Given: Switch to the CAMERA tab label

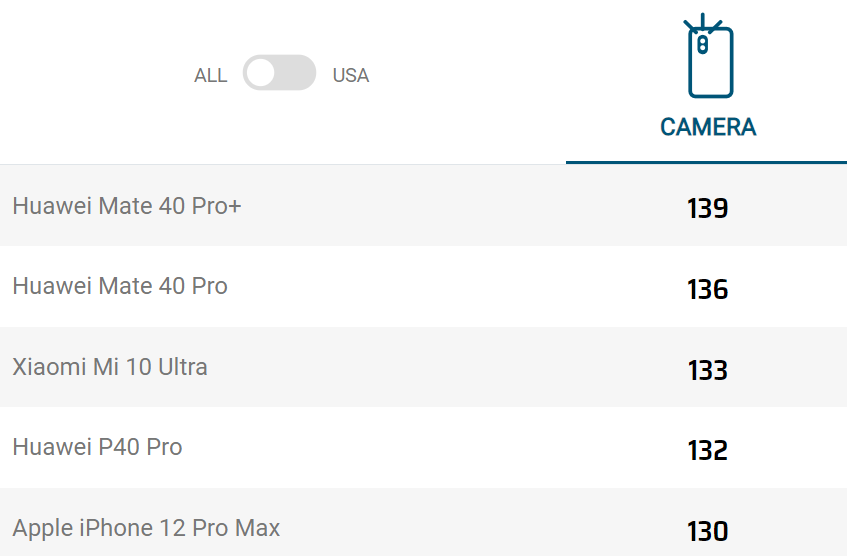Looking at the screenshot, I should pos(708,128).
